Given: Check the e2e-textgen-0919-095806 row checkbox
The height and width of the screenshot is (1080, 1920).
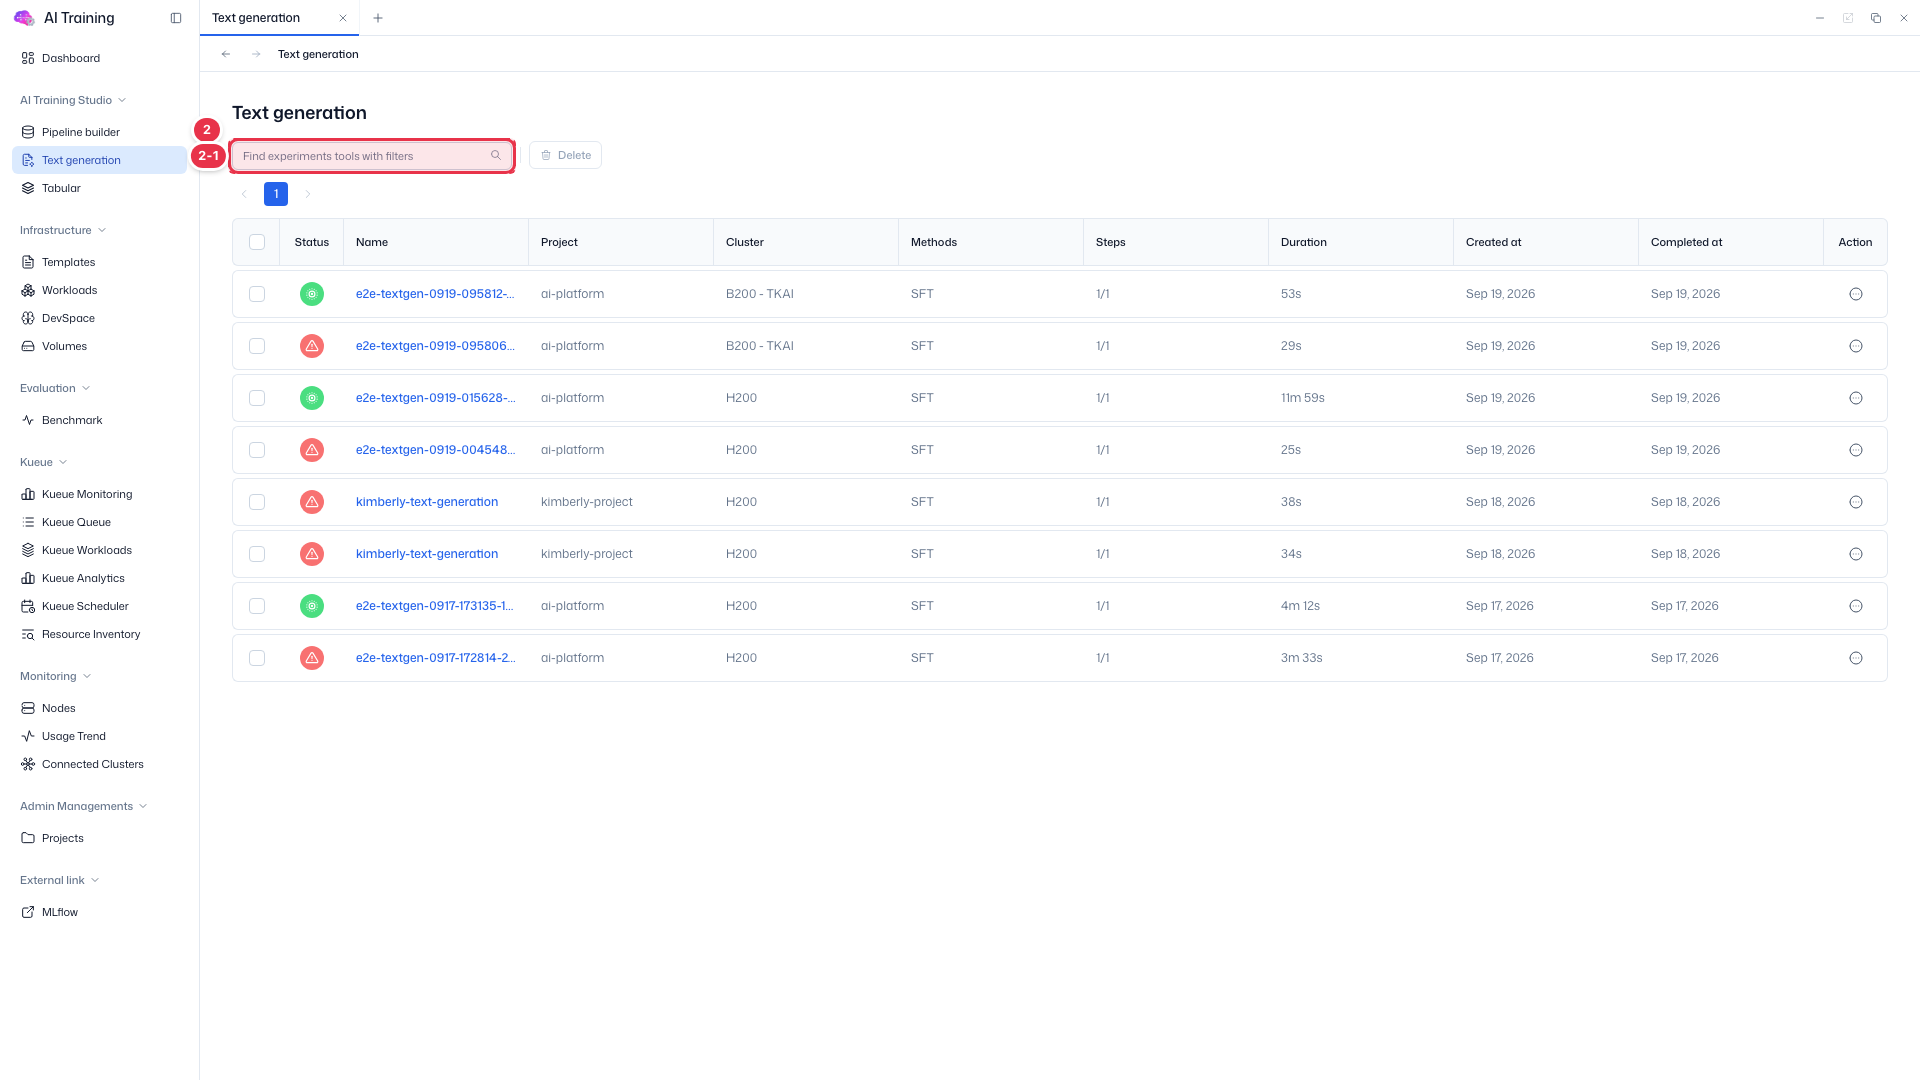Looking at the screenshot, I should click(257, 346).
